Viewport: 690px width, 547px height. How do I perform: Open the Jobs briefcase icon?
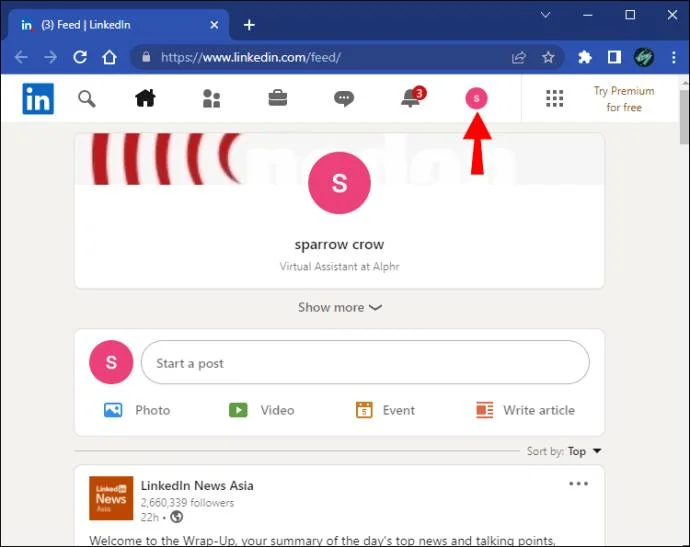point(278,98)
